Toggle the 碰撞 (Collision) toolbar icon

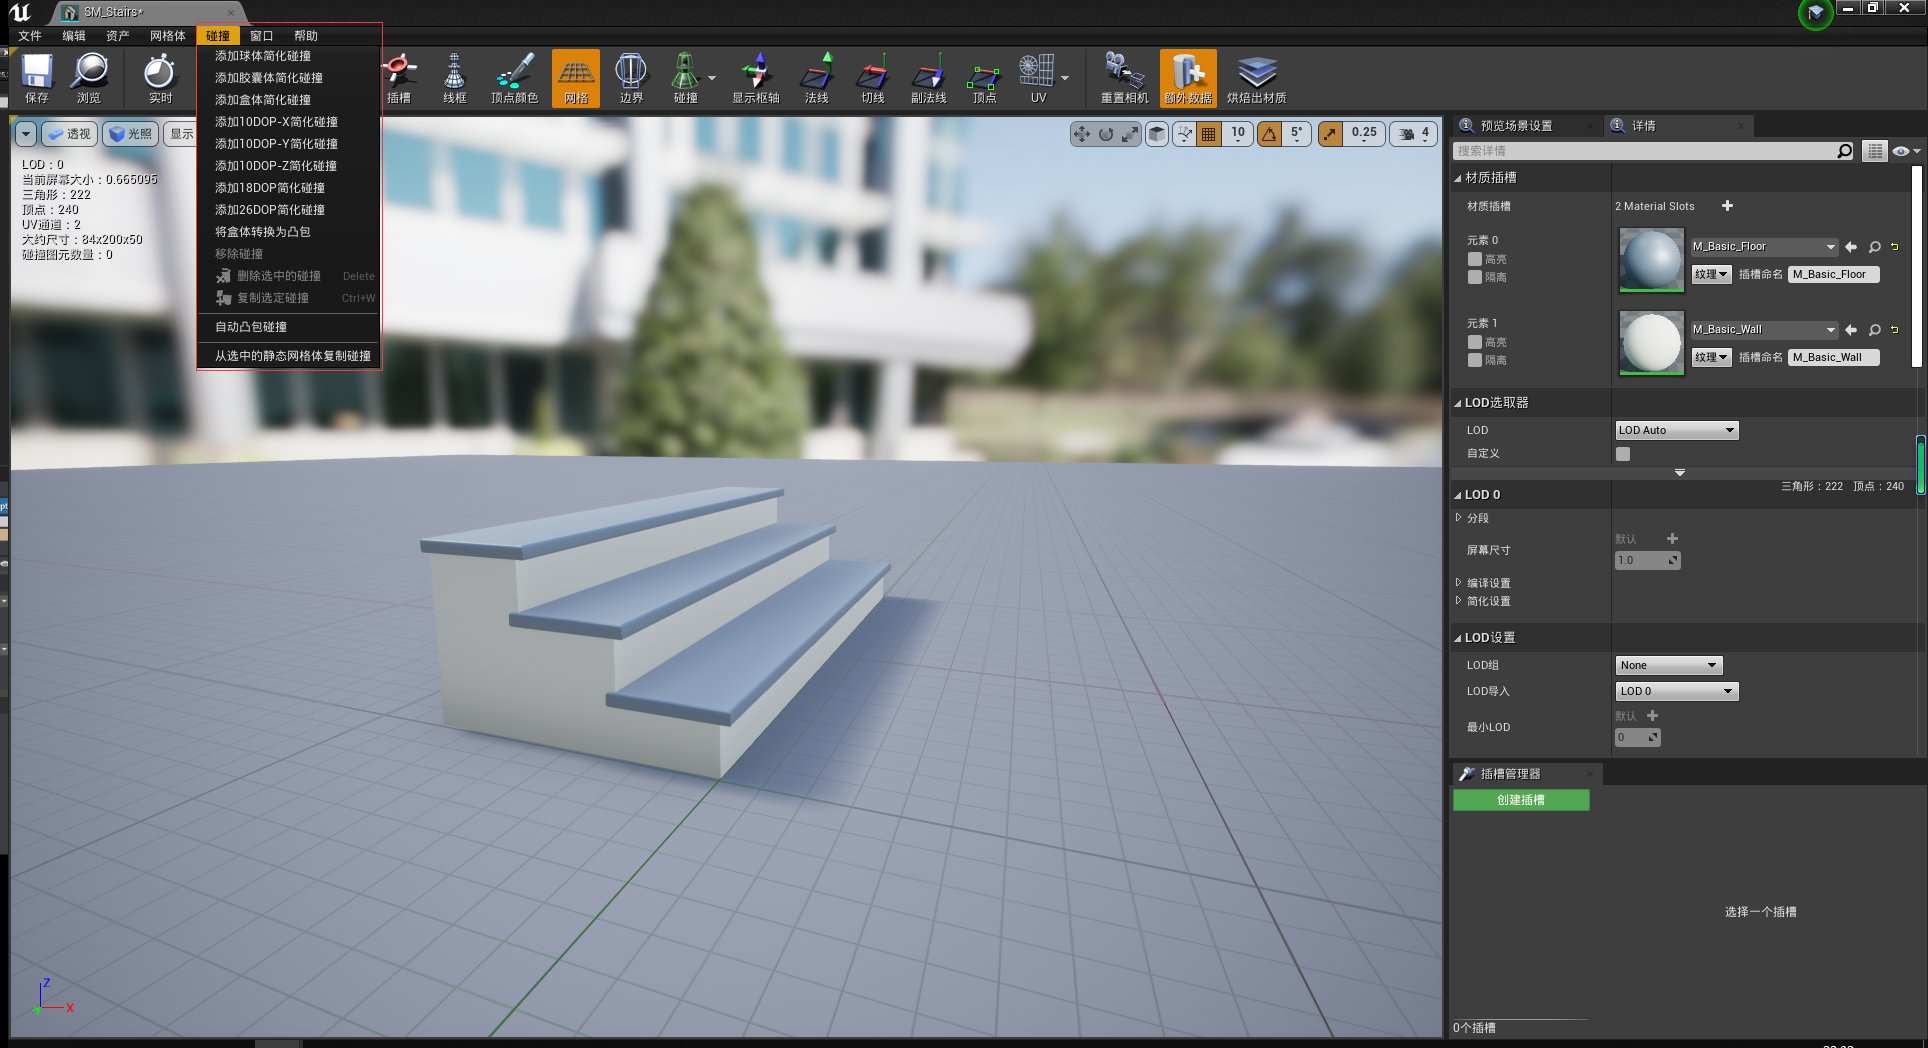[x=686, y=78]
